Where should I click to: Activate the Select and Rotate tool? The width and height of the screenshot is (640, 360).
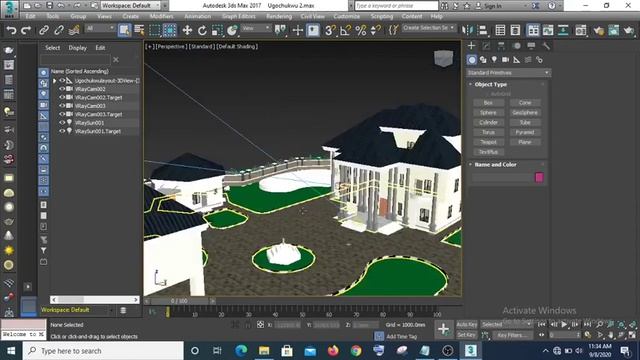(x=202, y=30)
